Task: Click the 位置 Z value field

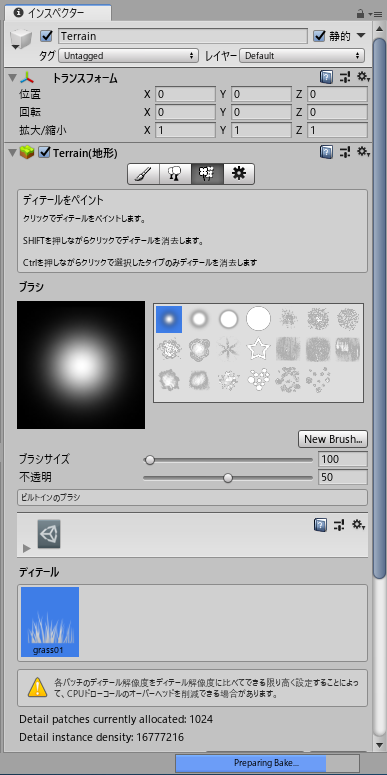Action: (338, 94)
